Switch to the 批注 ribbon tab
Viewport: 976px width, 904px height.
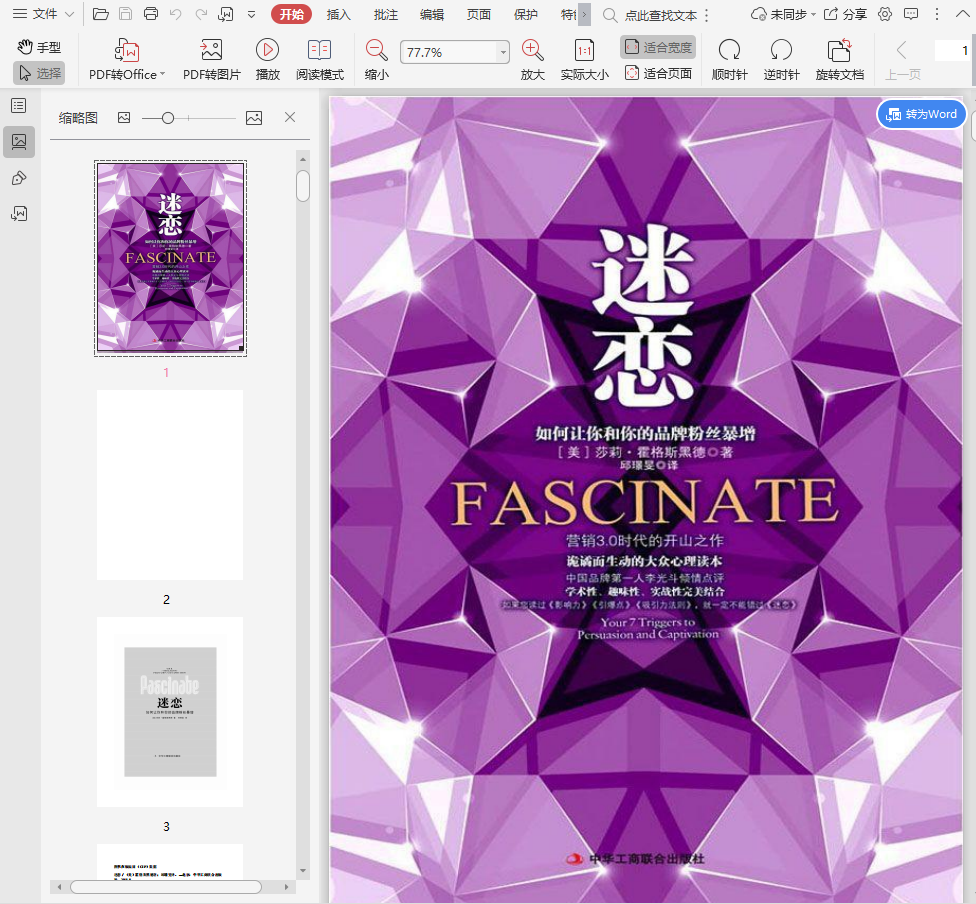click(x=385, y=14)
